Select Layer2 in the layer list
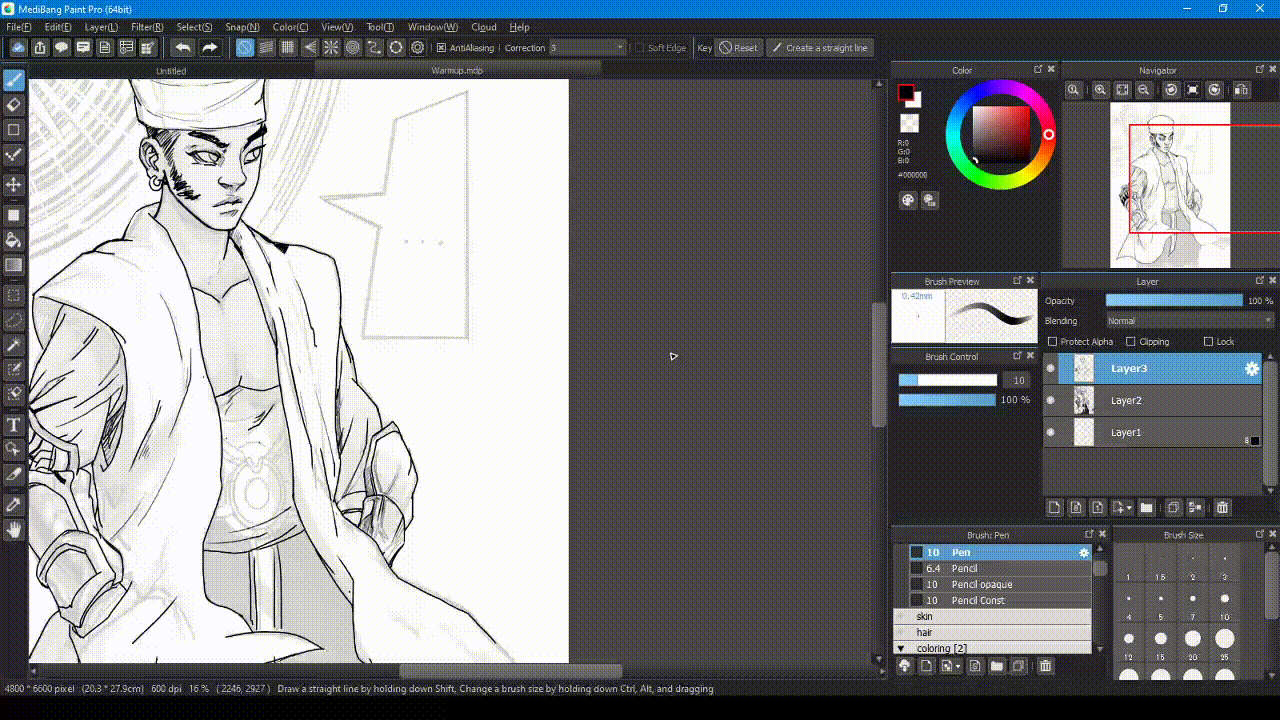Viewport: 1280px width, 720px height. click(x=1152, y=400)
